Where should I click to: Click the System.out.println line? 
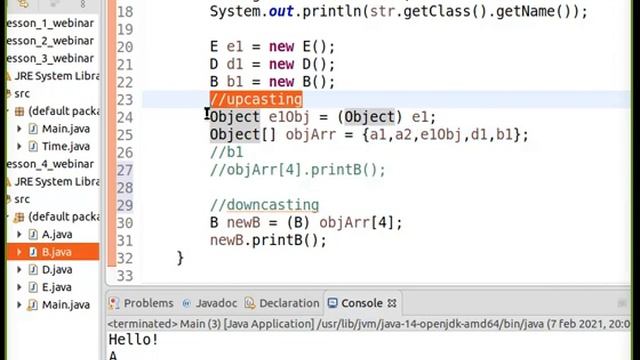[399, 11]
